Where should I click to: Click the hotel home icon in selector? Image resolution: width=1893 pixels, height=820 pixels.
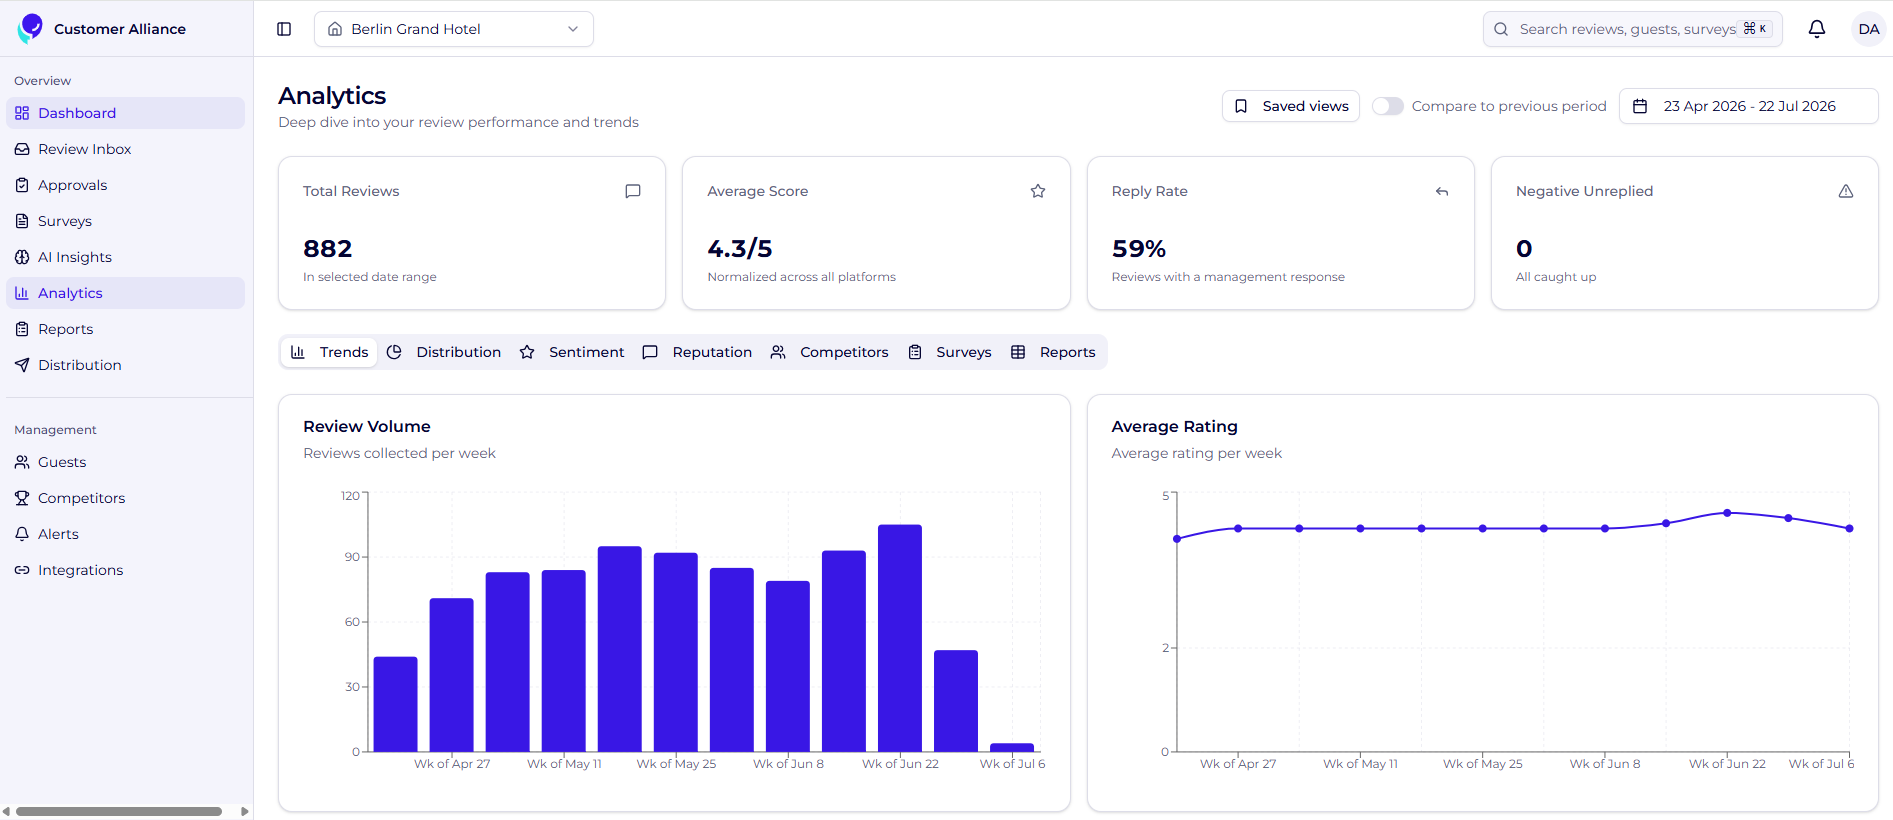tap(335, 29)
